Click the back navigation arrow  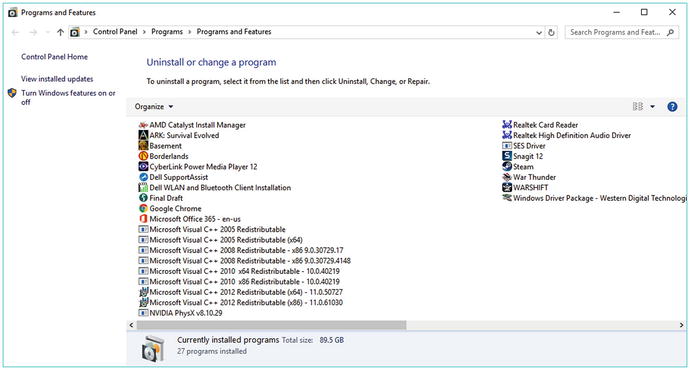point(15,32)
